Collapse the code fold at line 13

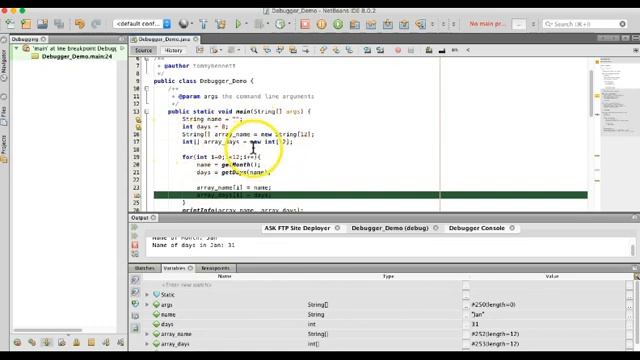click(147, 111)
